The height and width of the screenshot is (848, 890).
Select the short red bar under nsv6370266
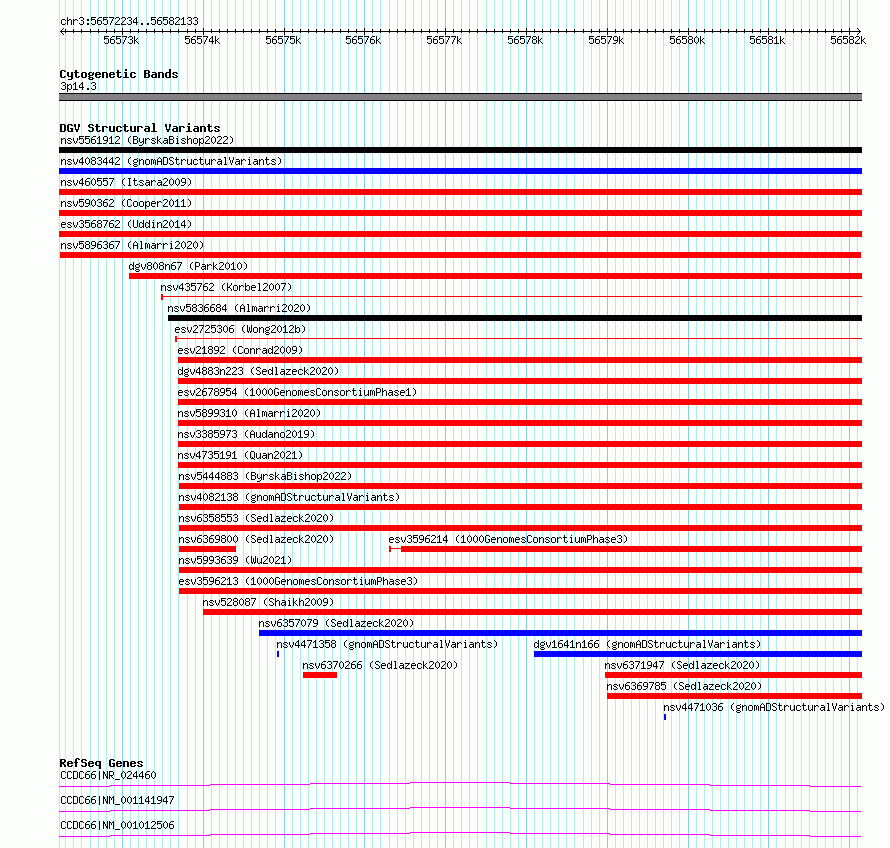[320, 675]
